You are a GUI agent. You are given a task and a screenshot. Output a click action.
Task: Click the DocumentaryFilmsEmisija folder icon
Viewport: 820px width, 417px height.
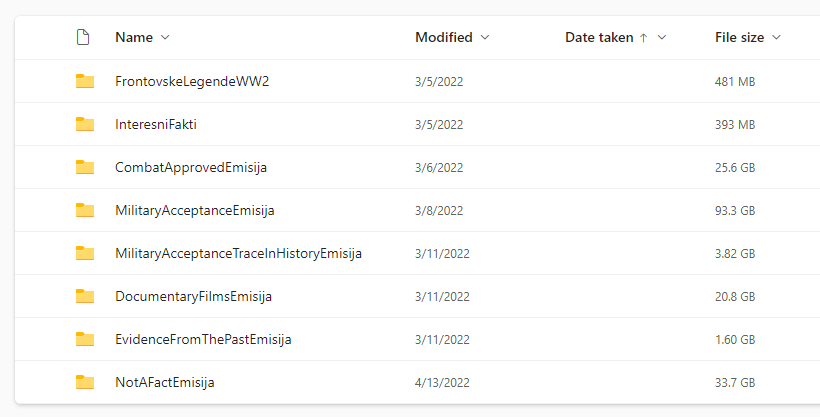point(85,296)
